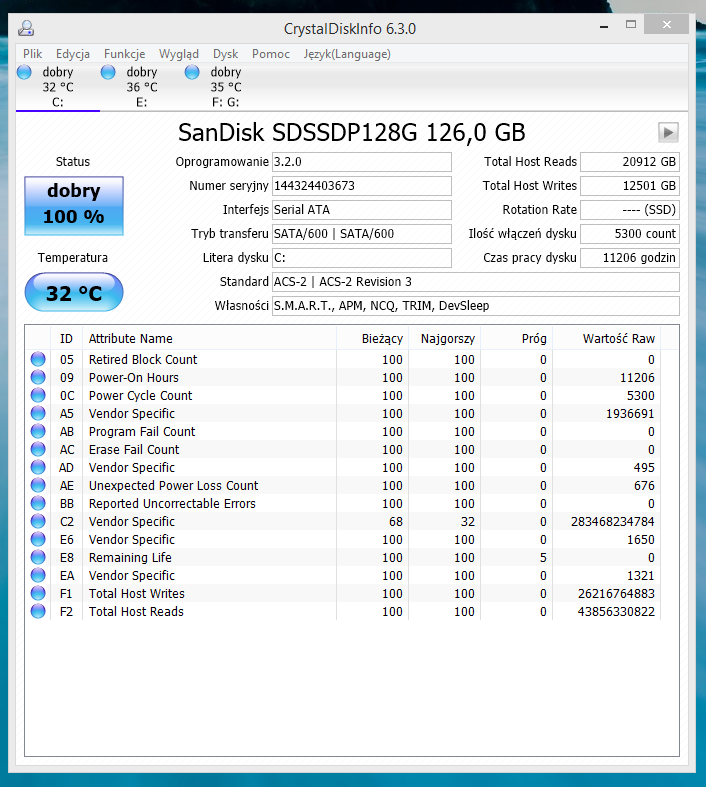Click the status orb of Remaining Life

pos(38,558)
